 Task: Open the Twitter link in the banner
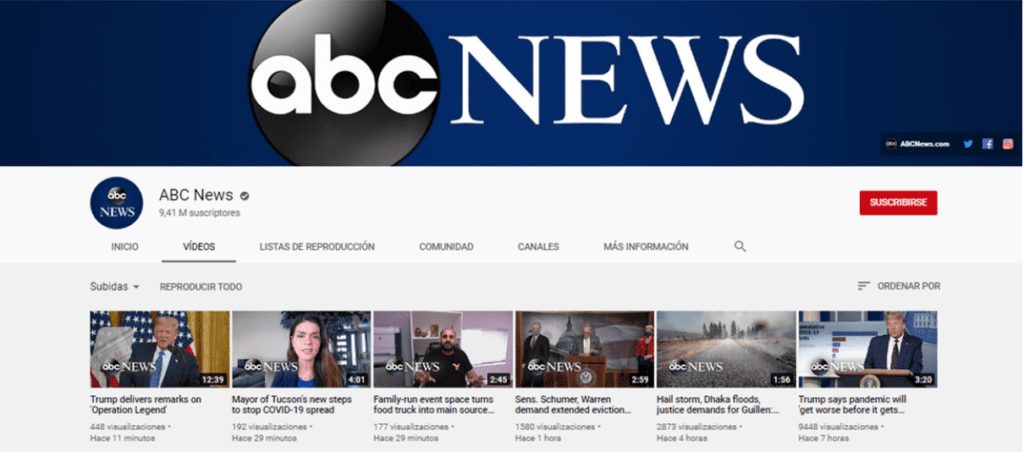968,144
